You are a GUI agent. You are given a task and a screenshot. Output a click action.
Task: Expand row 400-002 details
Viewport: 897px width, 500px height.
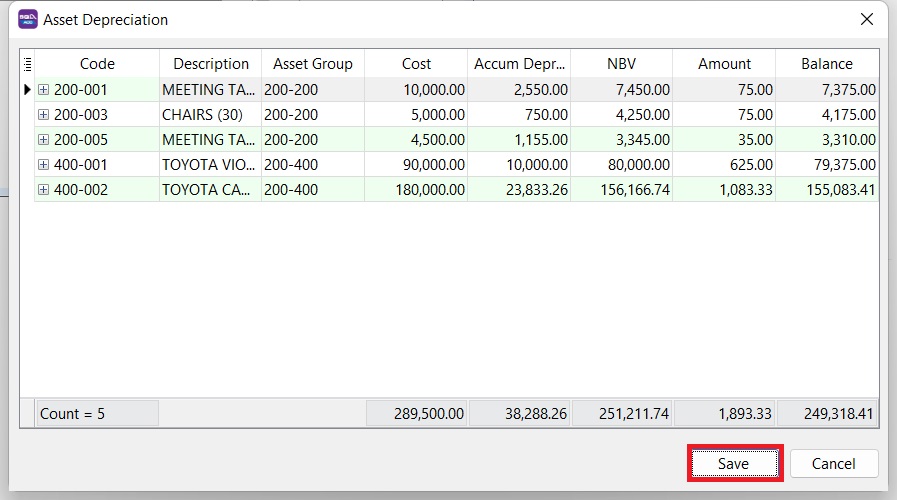(43, 189)
